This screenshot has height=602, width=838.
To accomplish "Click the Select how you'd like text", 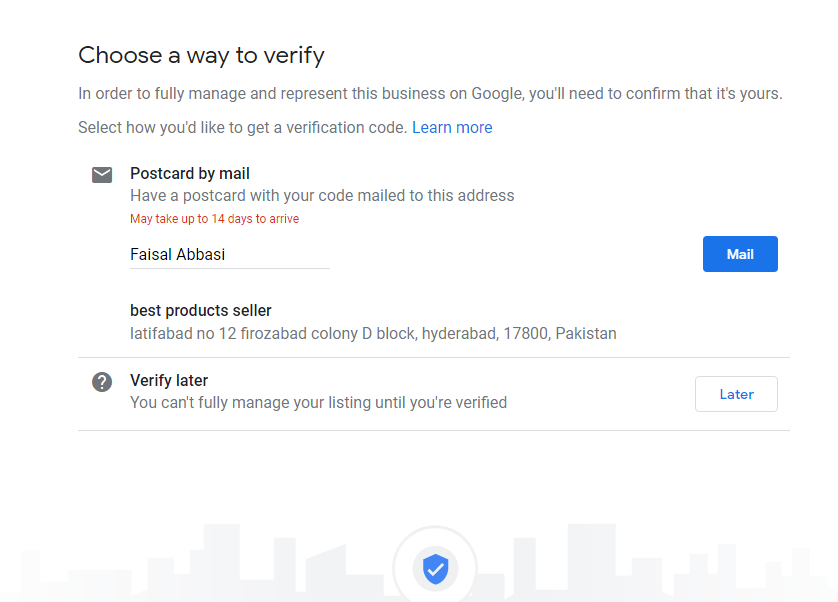I will point(243,127).
